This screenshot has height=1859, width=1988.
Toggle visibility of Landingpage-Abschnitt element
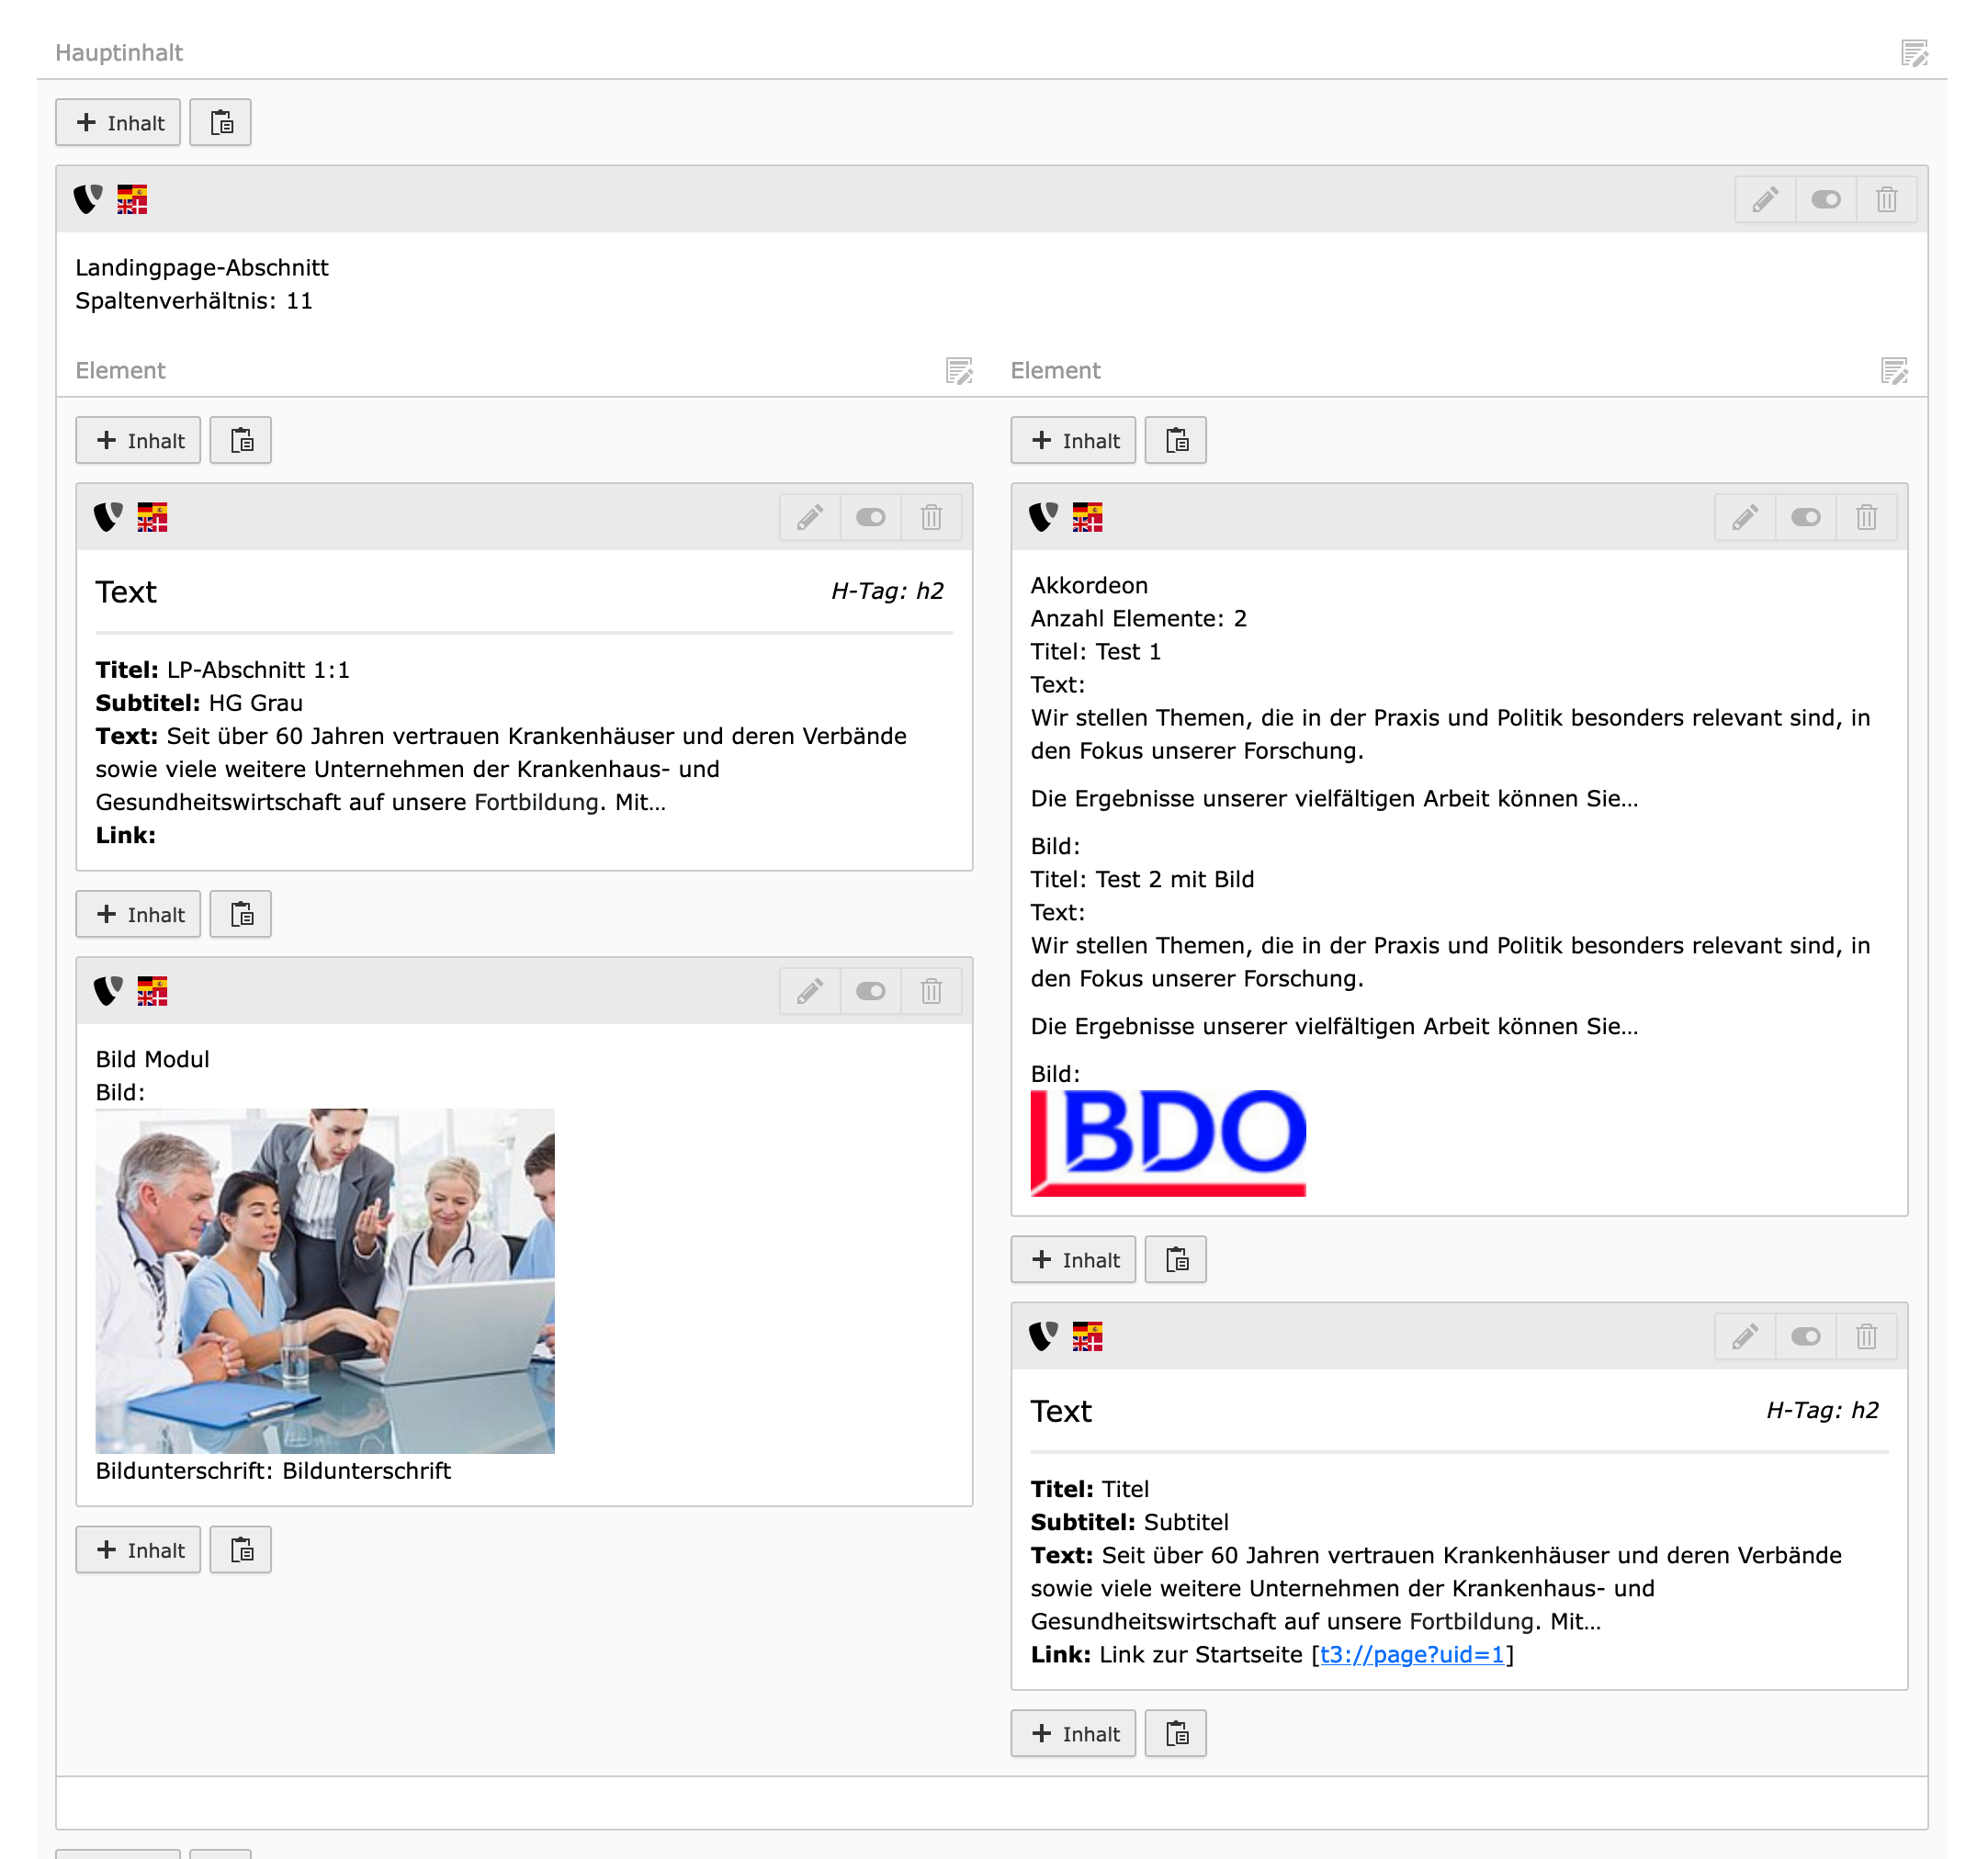click(x=1825, y=200)
